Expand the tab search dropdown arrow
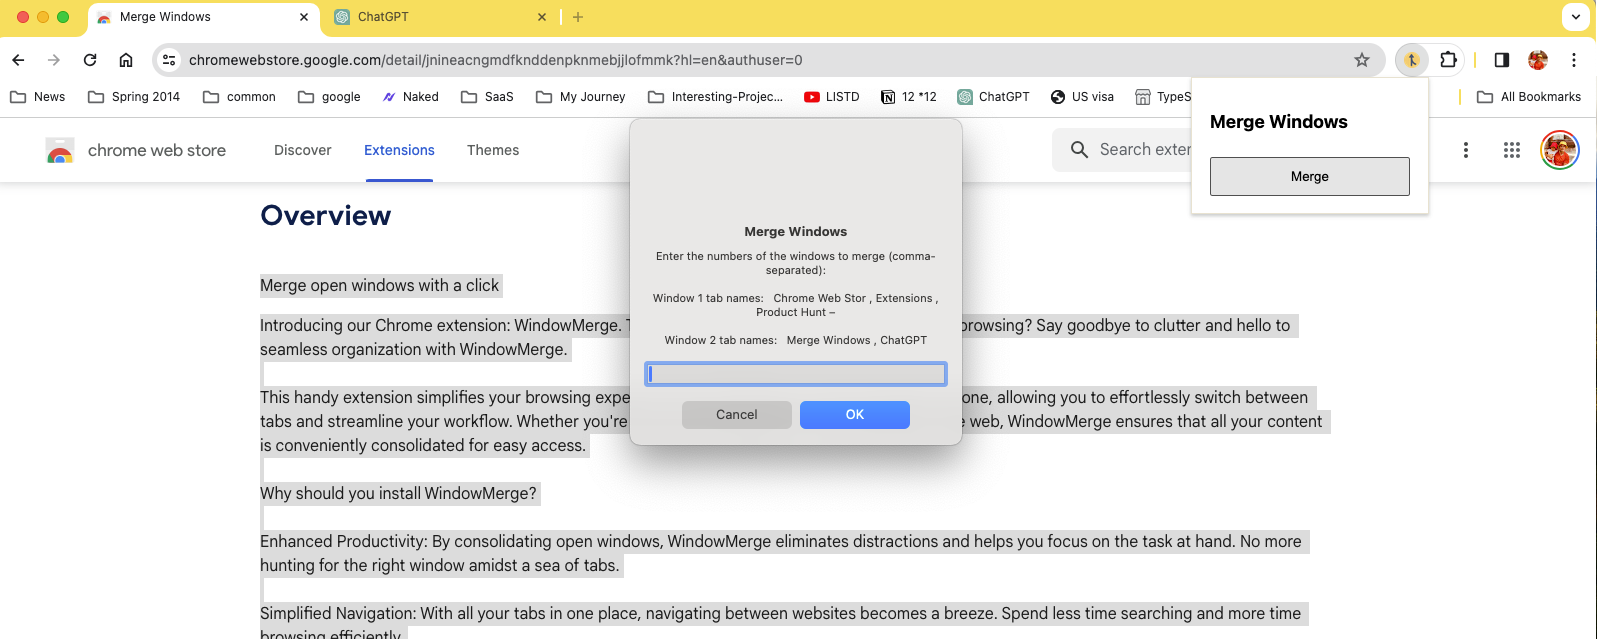 tap(1576, 17)
